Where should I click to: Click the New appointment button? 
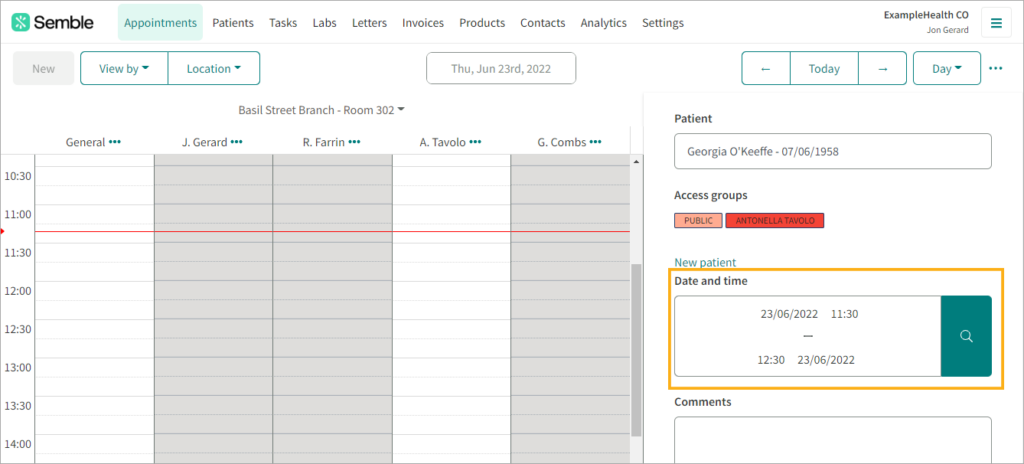click(44, 69)
